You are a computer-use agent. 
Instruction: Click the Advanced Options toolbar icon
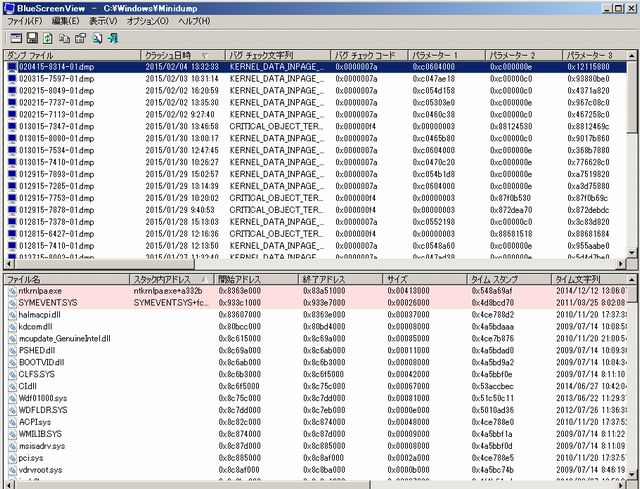[x=16, y=38]
